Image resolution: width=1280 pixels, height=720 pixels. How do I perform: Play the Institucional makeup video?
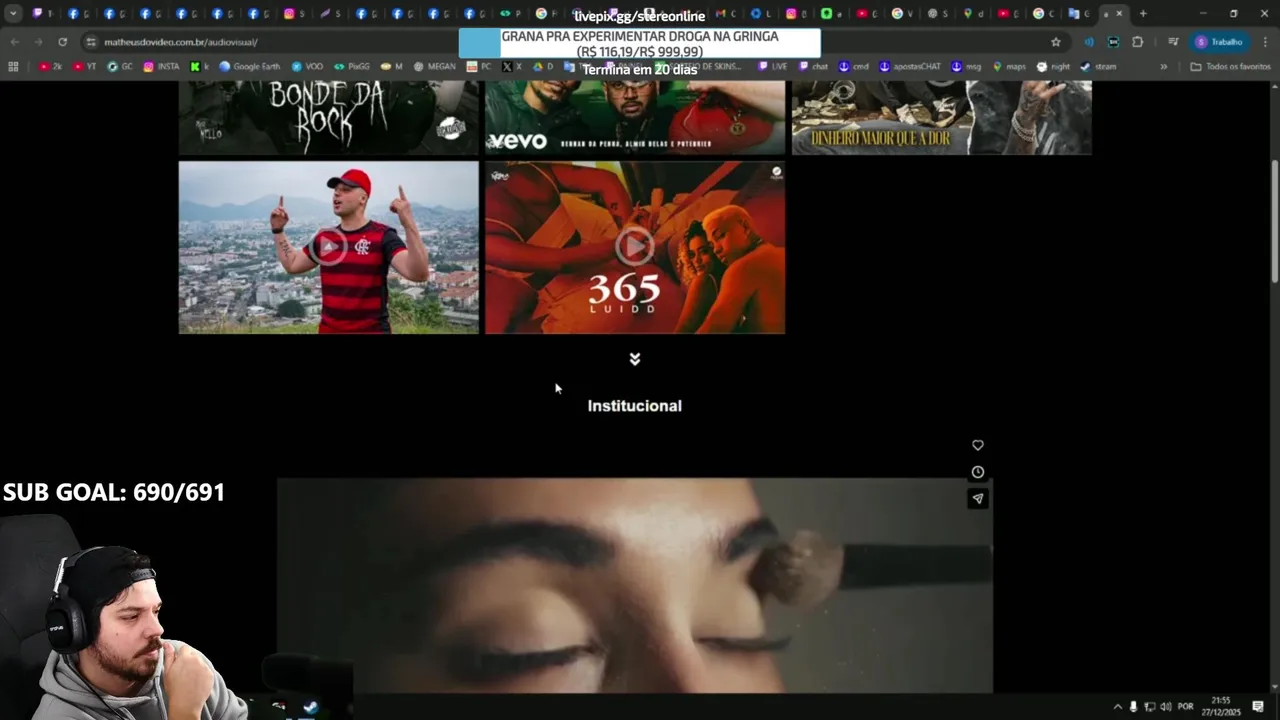634,585
